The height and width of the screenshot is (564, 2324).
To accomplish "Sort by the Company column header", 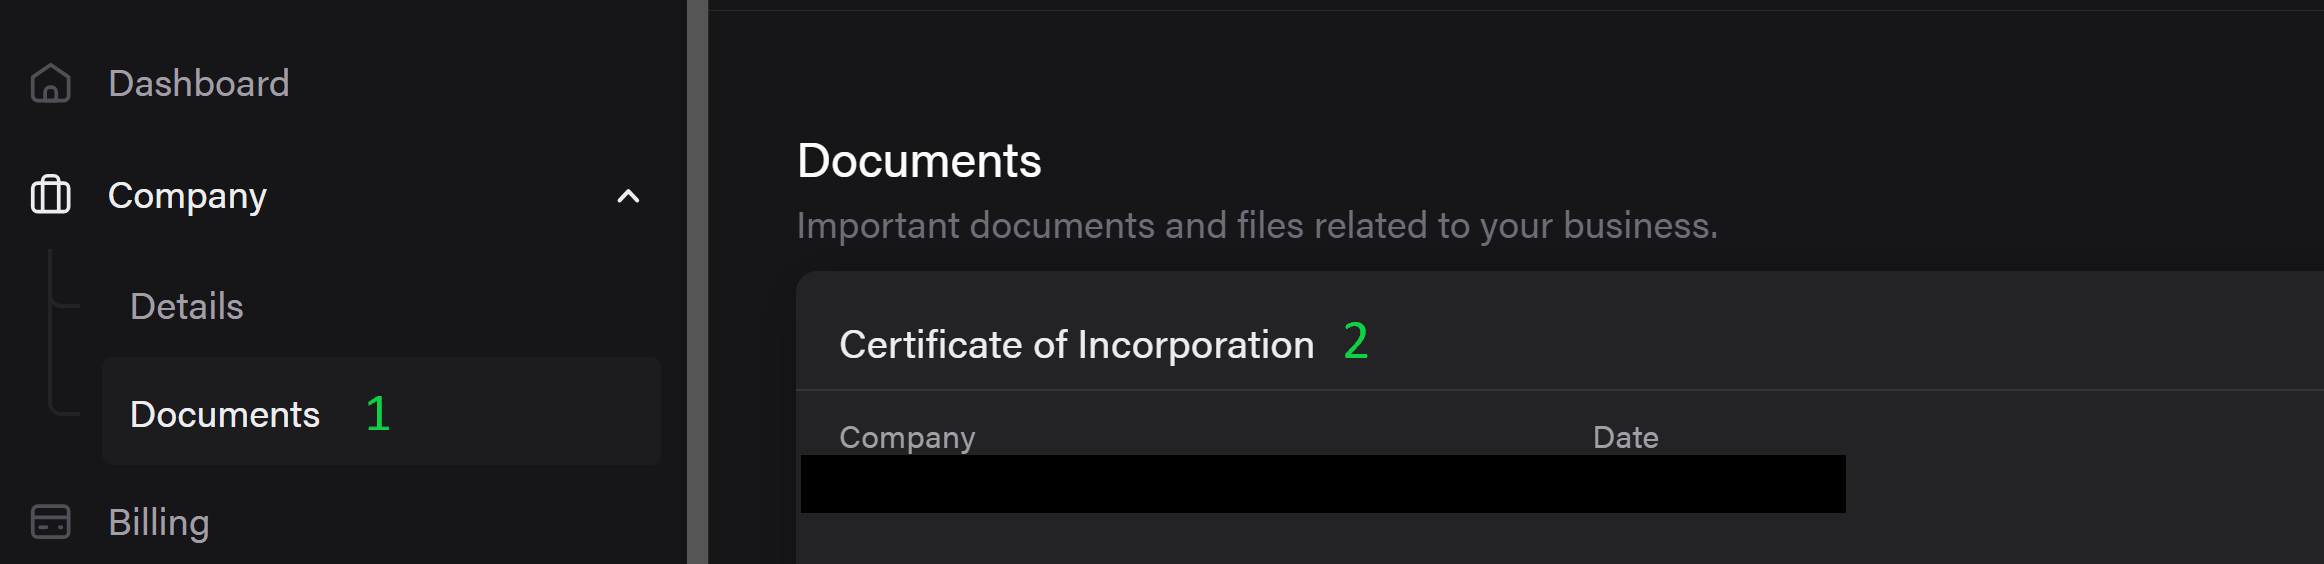I will tap(907, 437).
